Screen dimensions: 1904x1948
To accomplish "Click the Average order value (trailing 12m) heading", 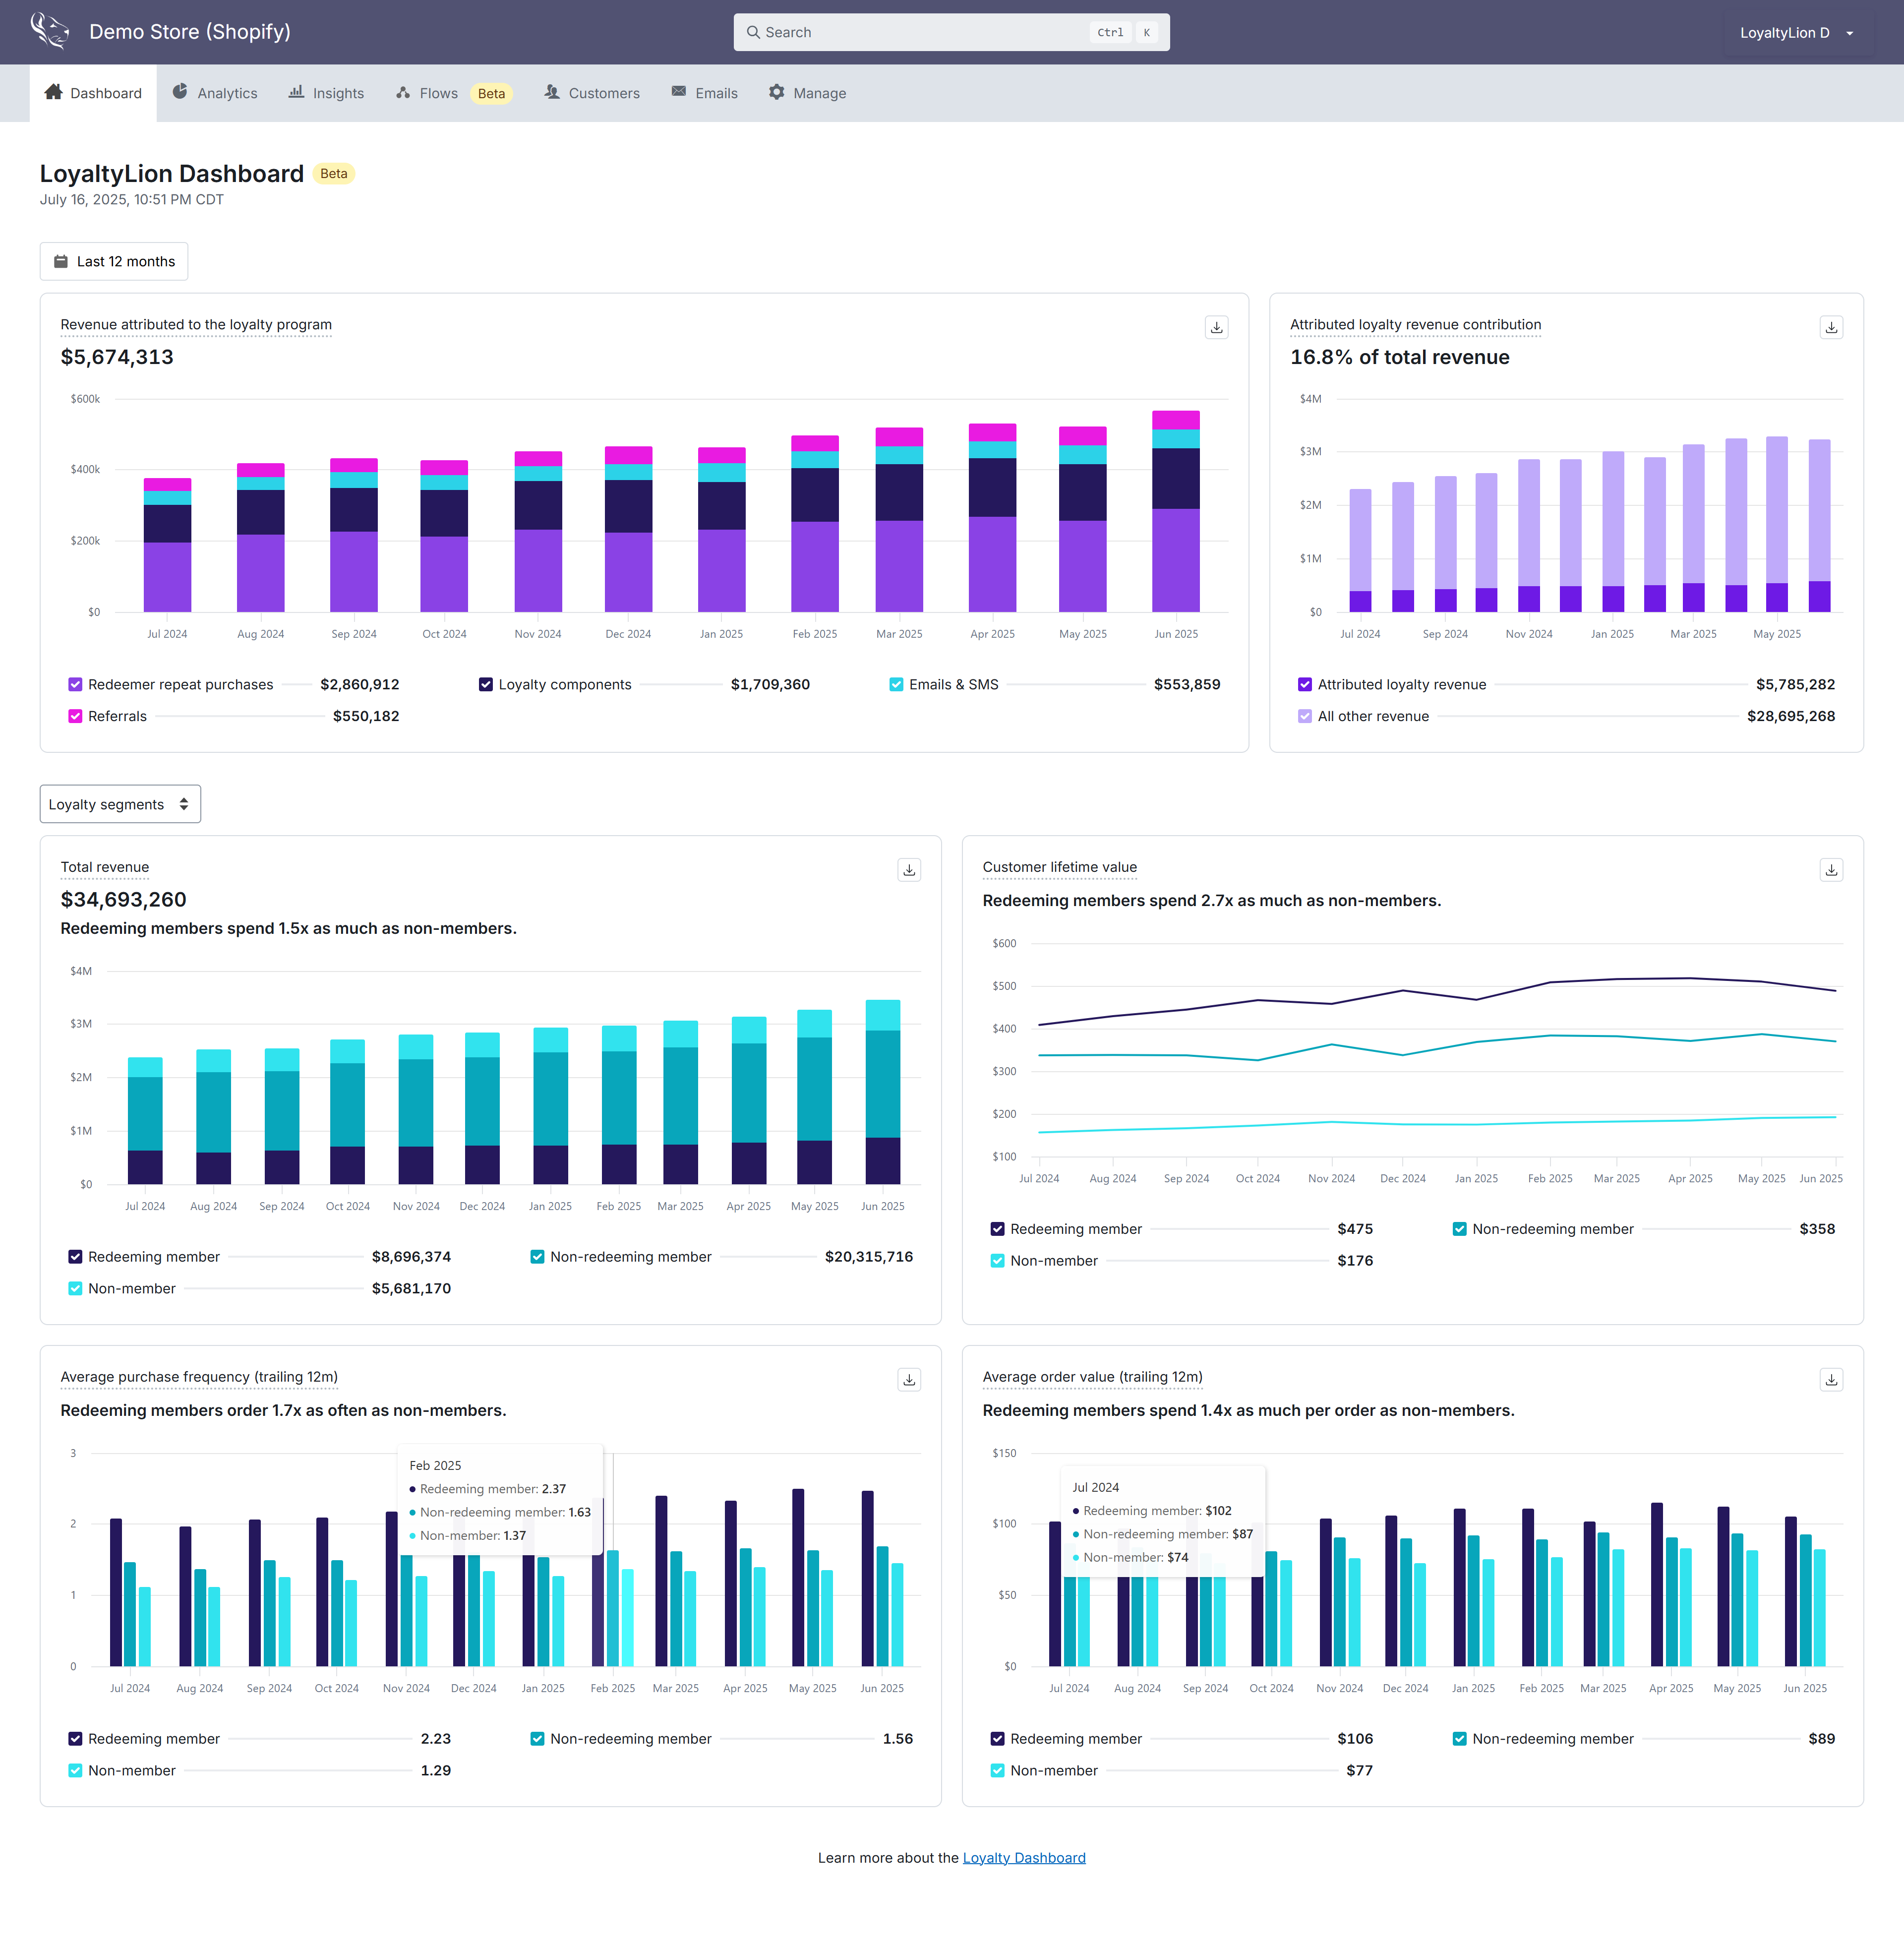I will click(1092, 1378).
